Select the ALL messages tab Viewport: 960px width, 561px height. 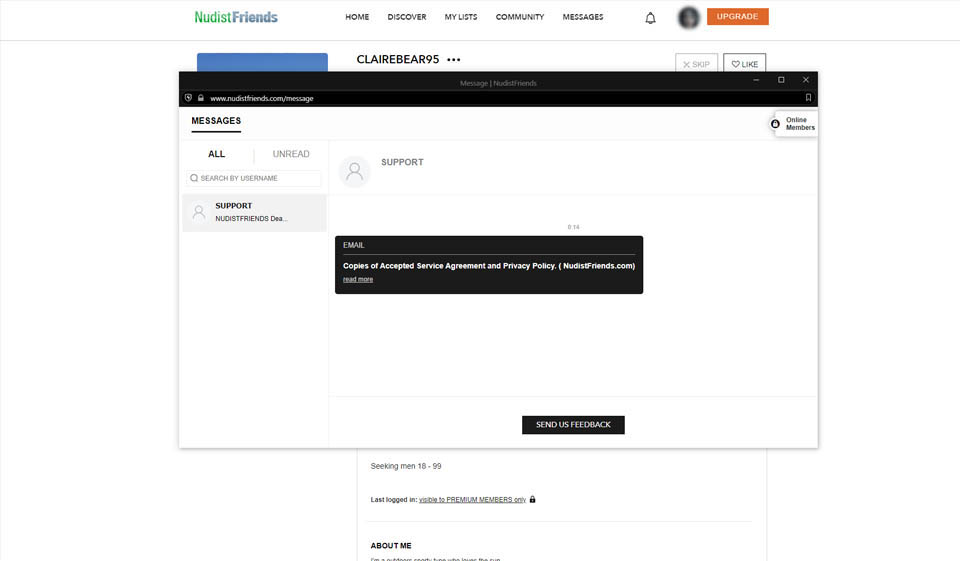pyautogui.click(x=217, y=154)
